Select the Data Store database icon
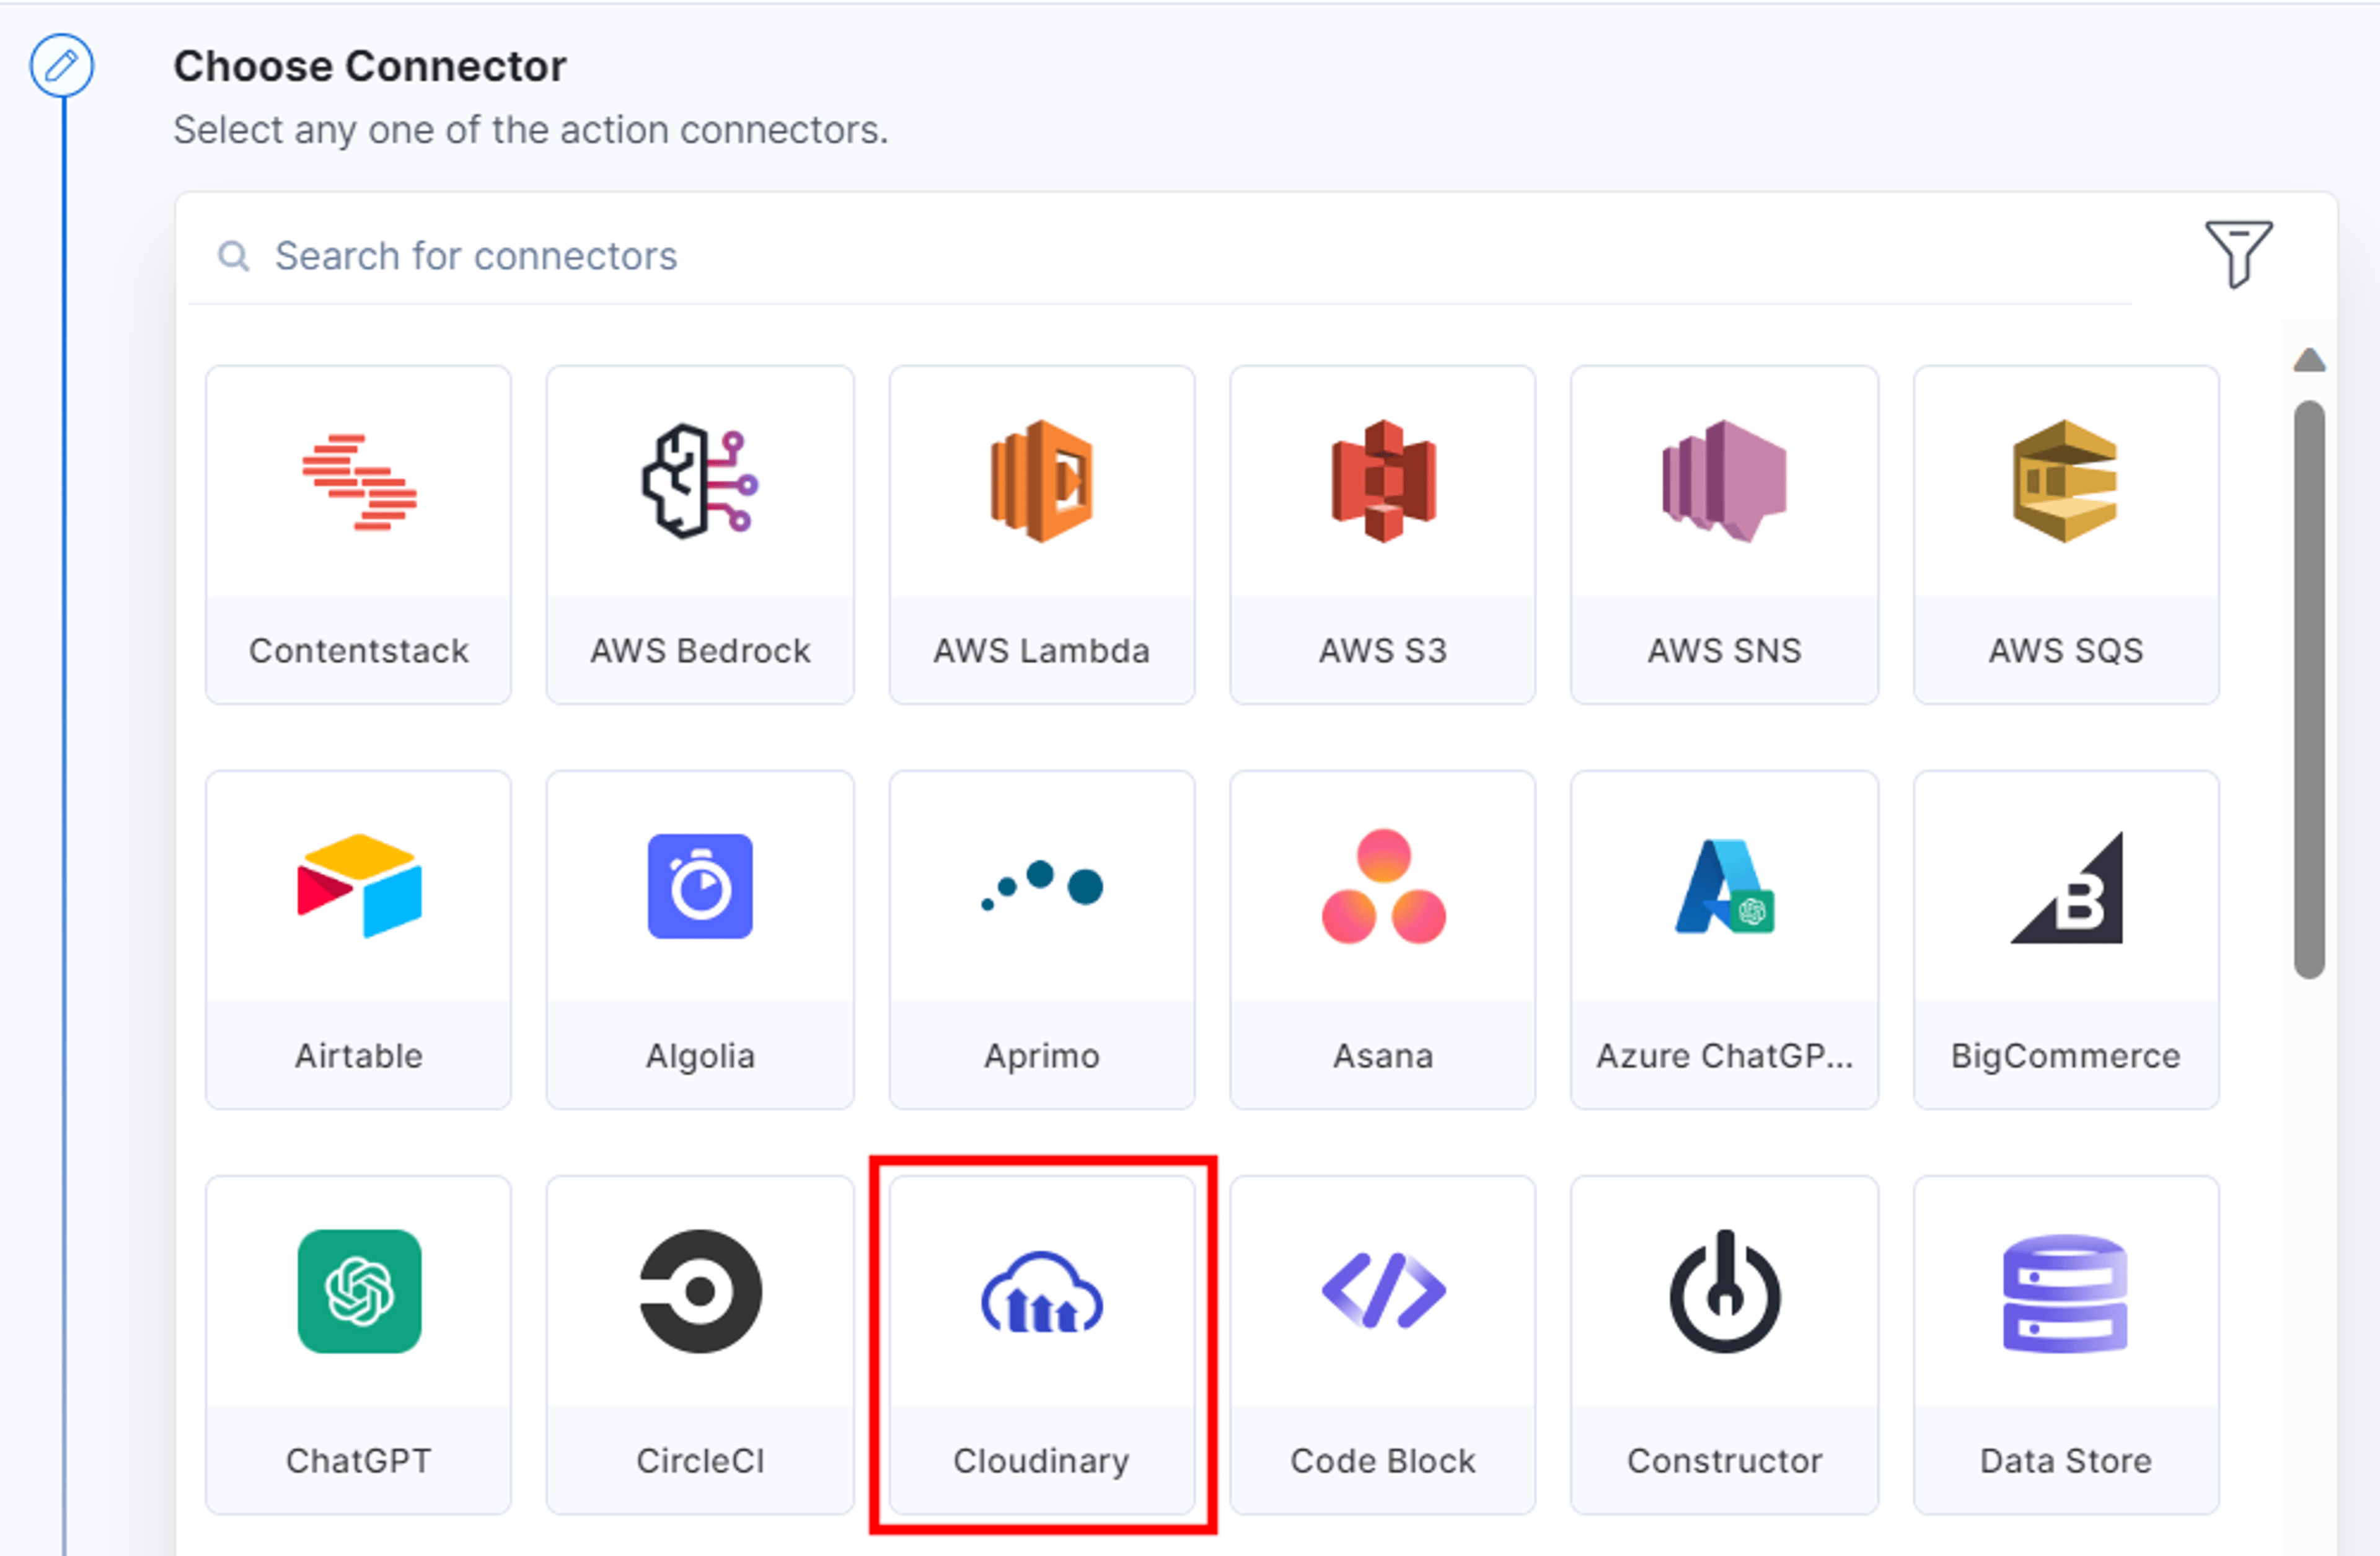Image resolution: width=2380 pixels, height=1556 pixels. pyautogui.click(x=2065, y=1293)
